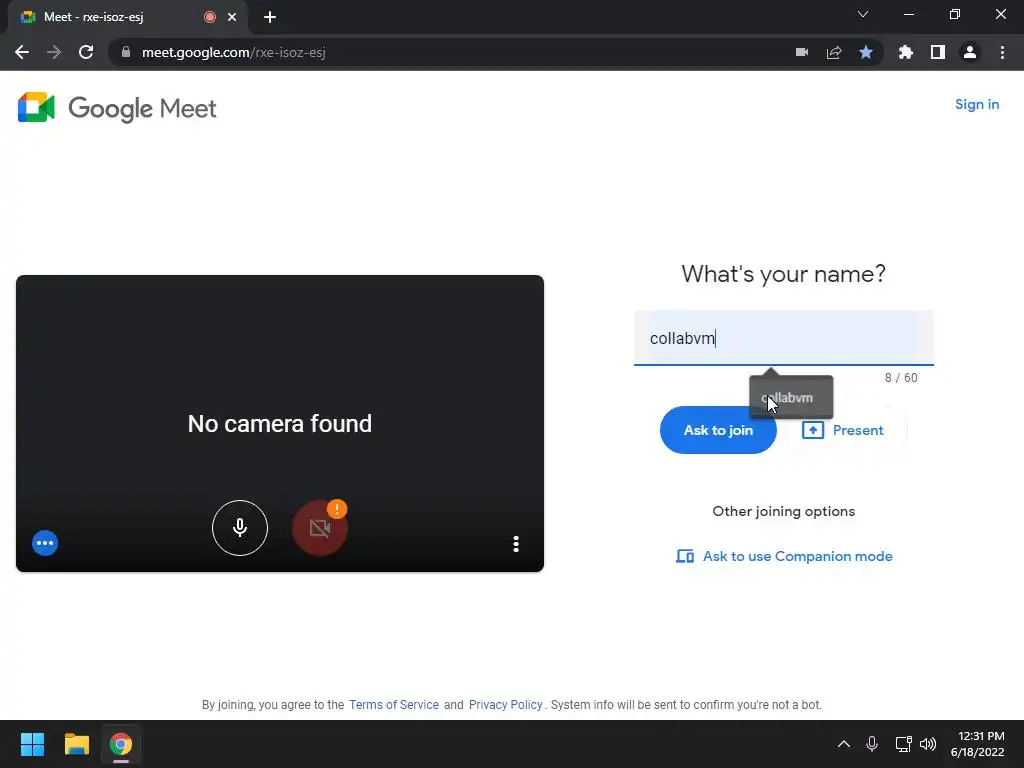1024x768 pixels.
Task: Open the blue visual effects dots button
Action: coord(45,543)
